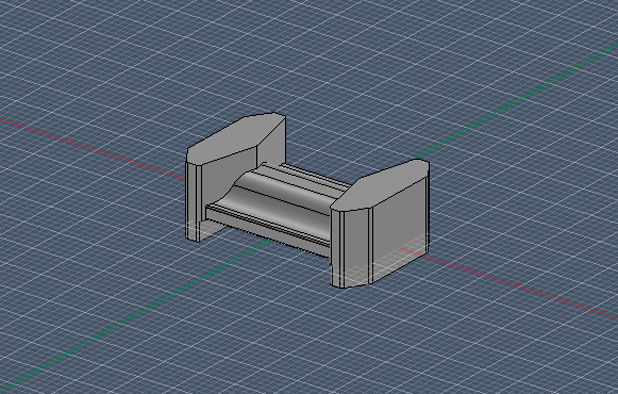This screenshot has width=618, height=394.
Task: Click the chamfered top face of left block
Action: coord(236,138)
